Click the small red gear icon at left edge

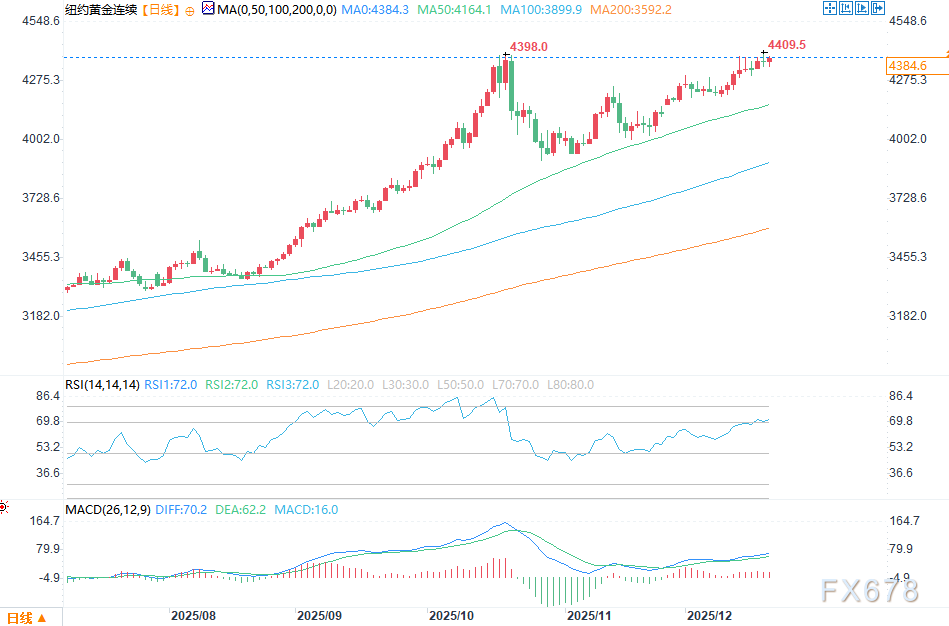pos(3,508)
